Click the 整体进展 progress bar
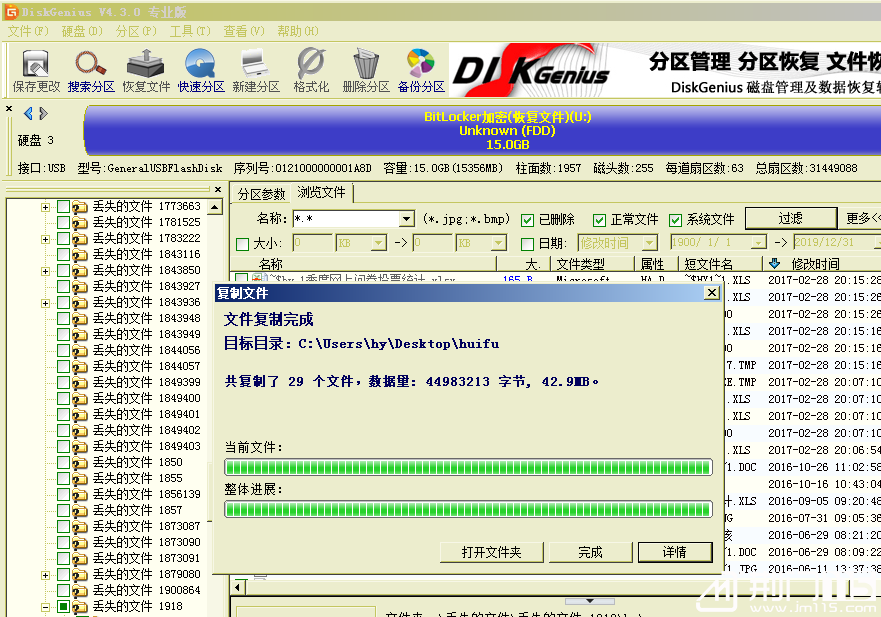Viewport: 881px width, 617px height. coord(468,509)
